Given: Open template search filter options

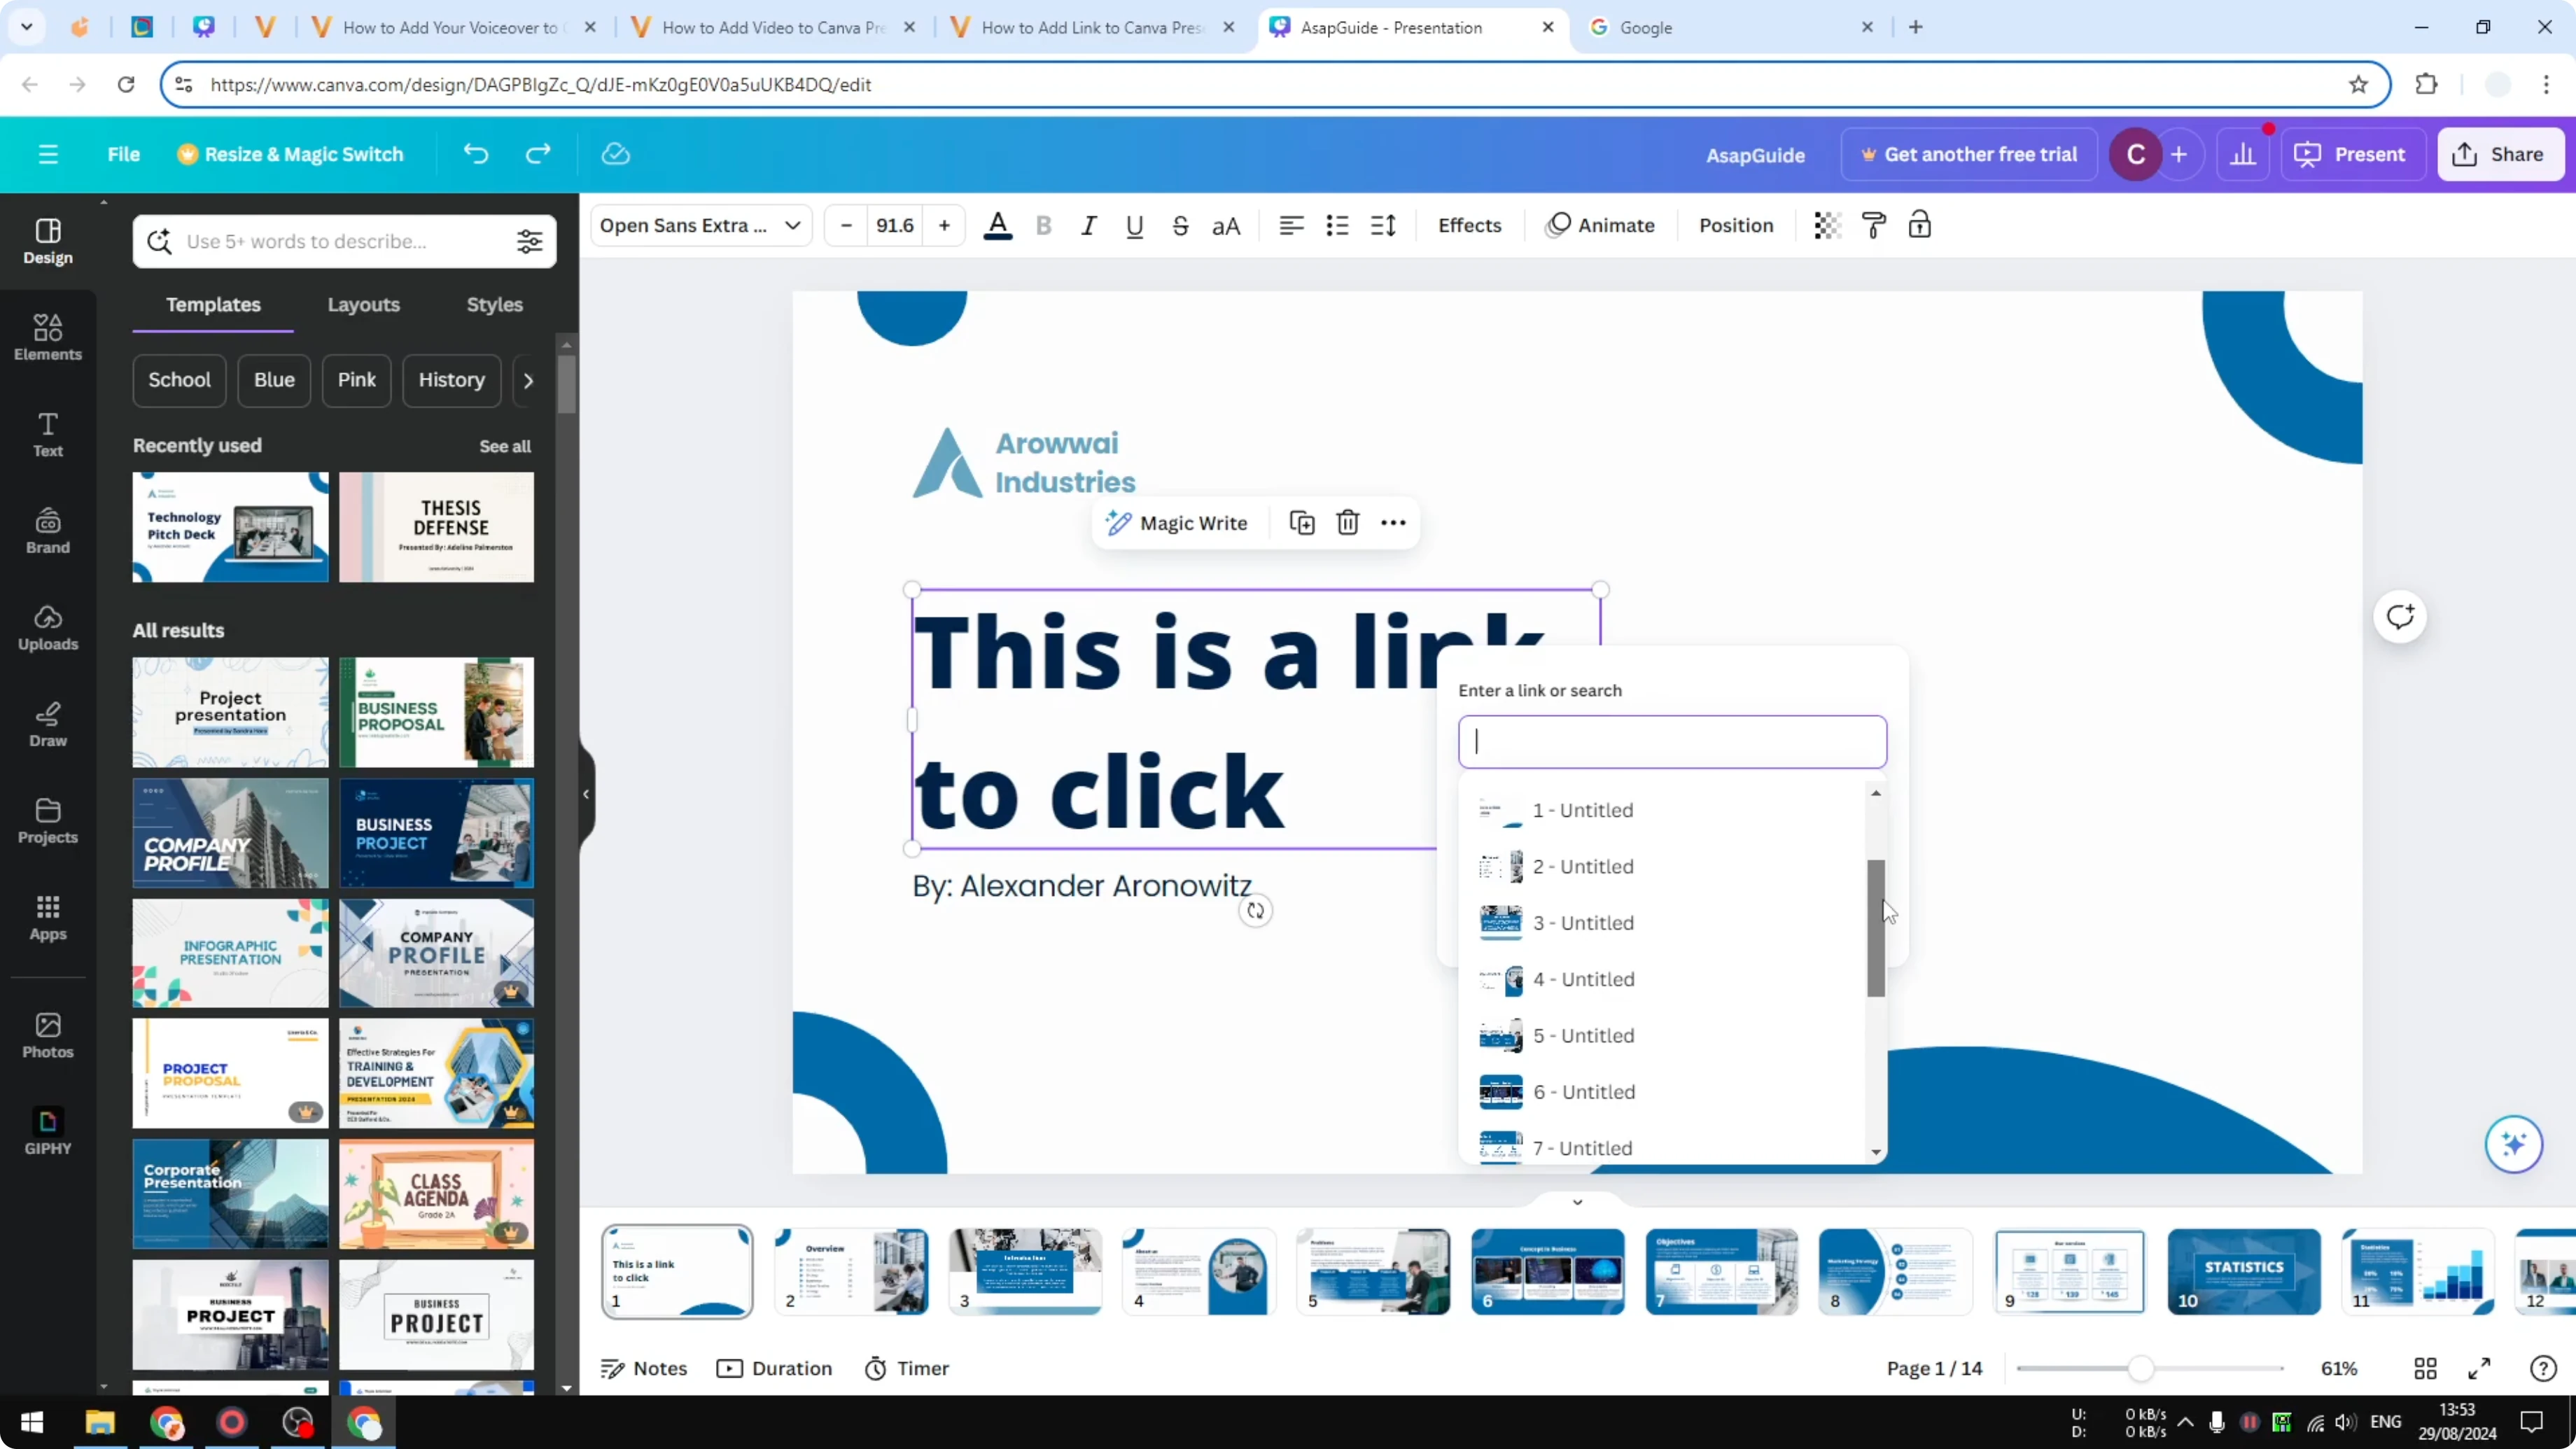Looking at the screenshot, I should [529, 241].
